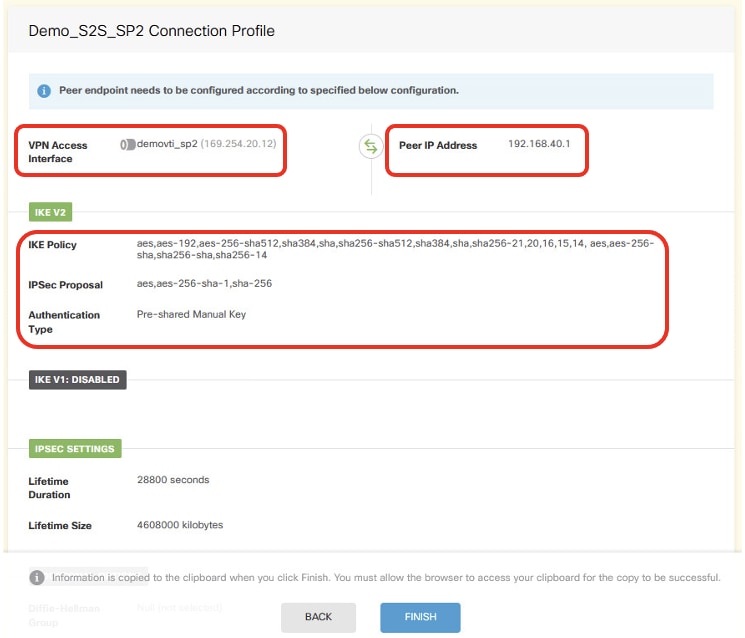
Task: Click the VPN Access Interface label
Action: (x=58, y=152)
